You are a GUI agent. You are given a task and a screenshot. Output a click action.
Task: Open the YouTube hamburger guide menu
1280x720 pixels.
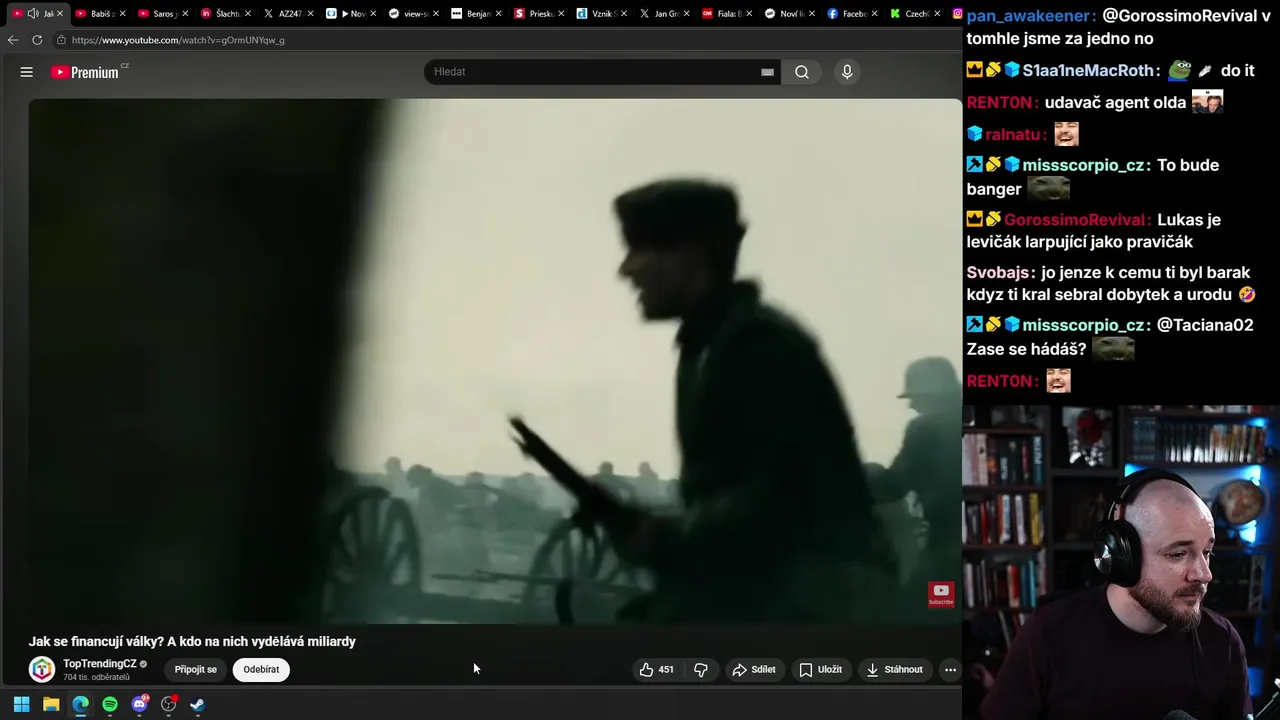pyautogui.click(x=27, y=72)
